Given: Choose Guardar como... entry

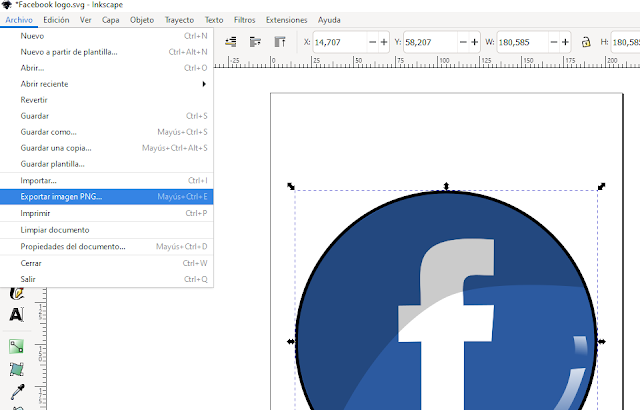Looking at the screenshot, I should tap(107, 132).
